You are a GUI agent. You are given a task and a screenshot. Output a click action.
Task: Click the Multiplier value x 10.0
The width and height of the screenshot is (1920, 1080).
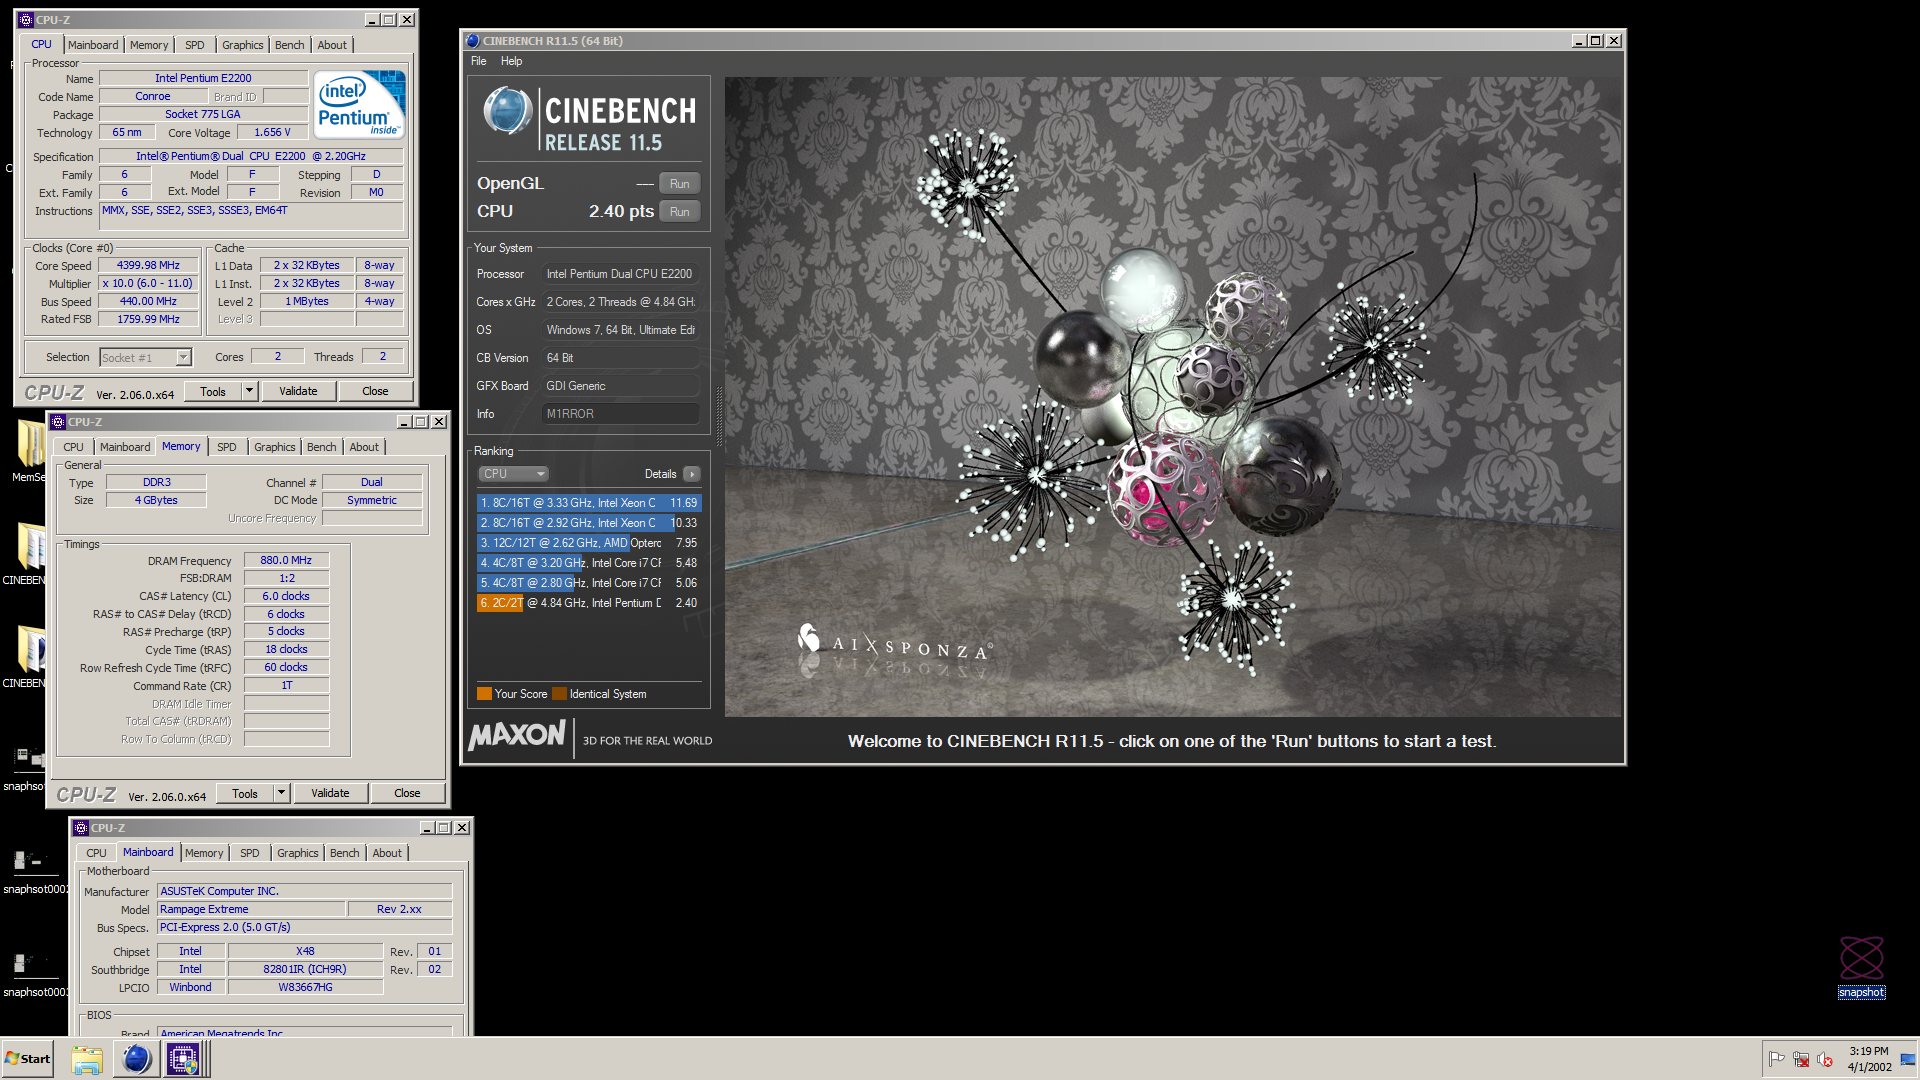click(x=148, y=284)
